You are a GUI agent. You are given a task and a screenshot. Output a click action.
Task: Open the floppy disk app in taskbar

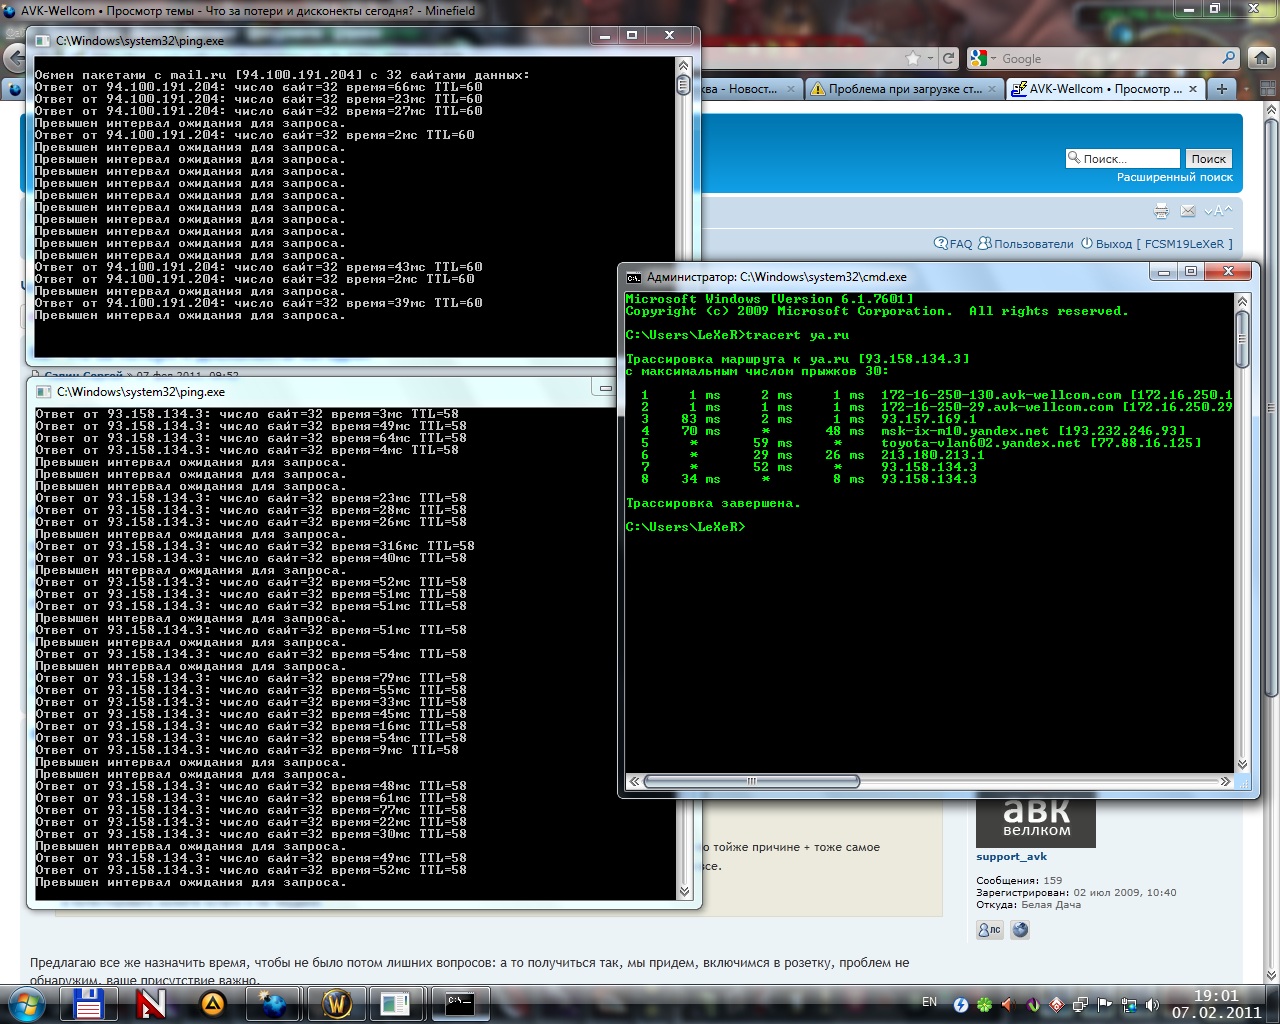click(x=89, y=1003)
